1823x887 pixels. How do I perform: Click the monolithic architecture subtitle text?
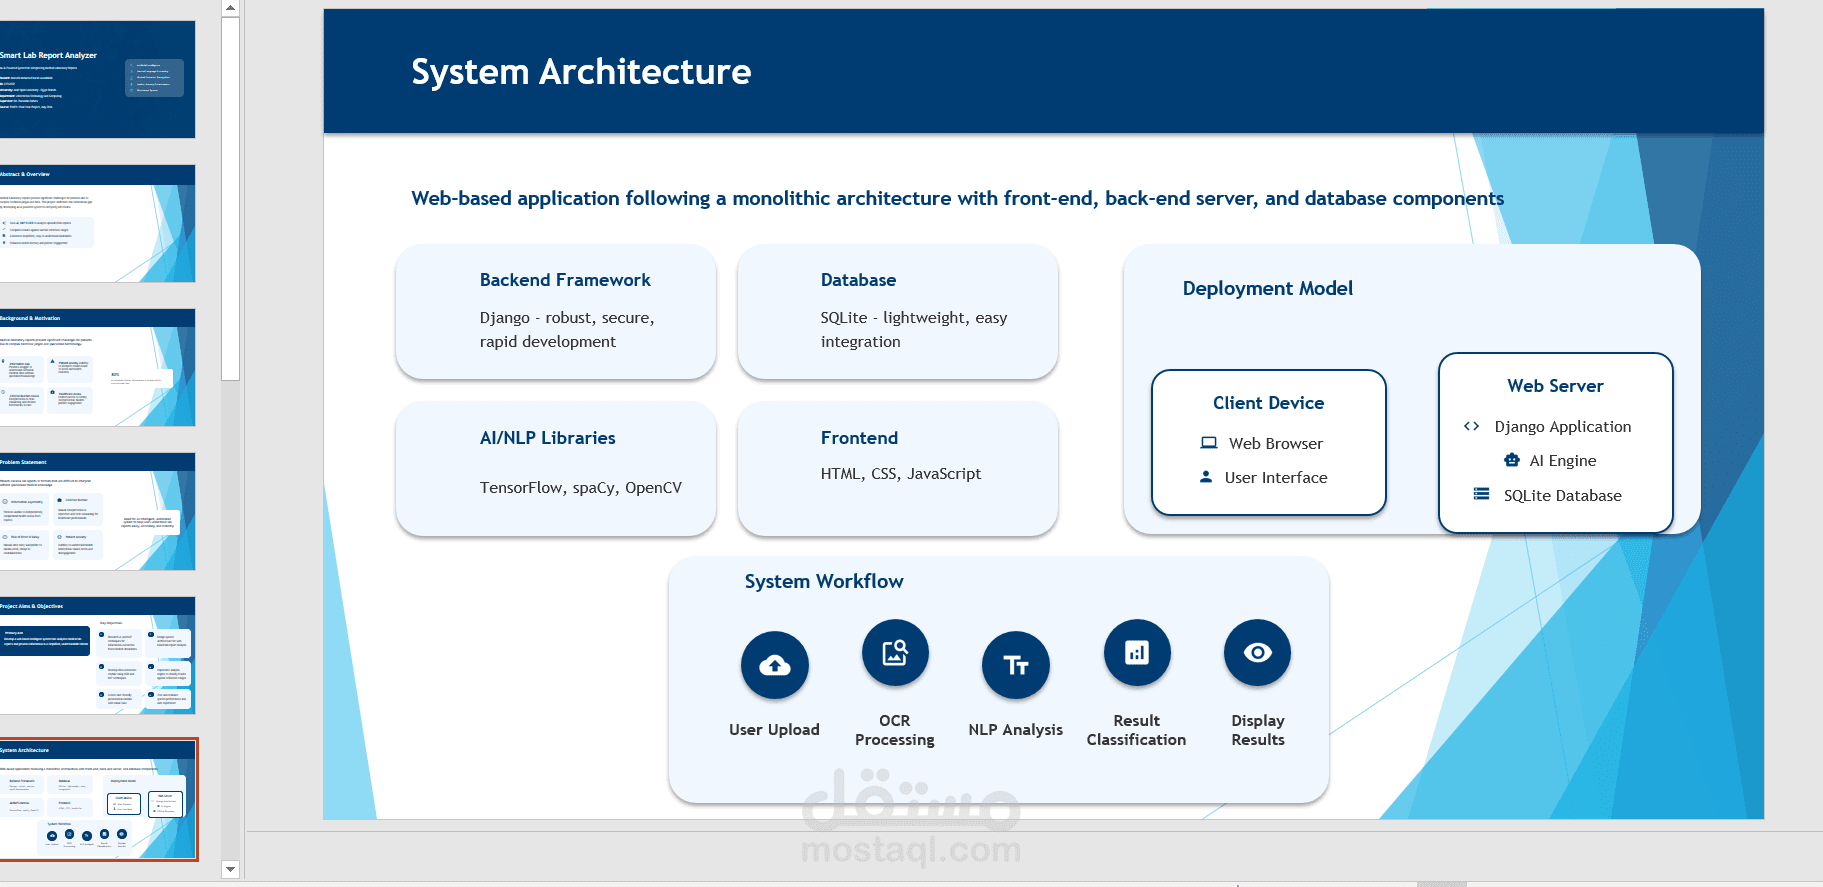pos(957,198)
